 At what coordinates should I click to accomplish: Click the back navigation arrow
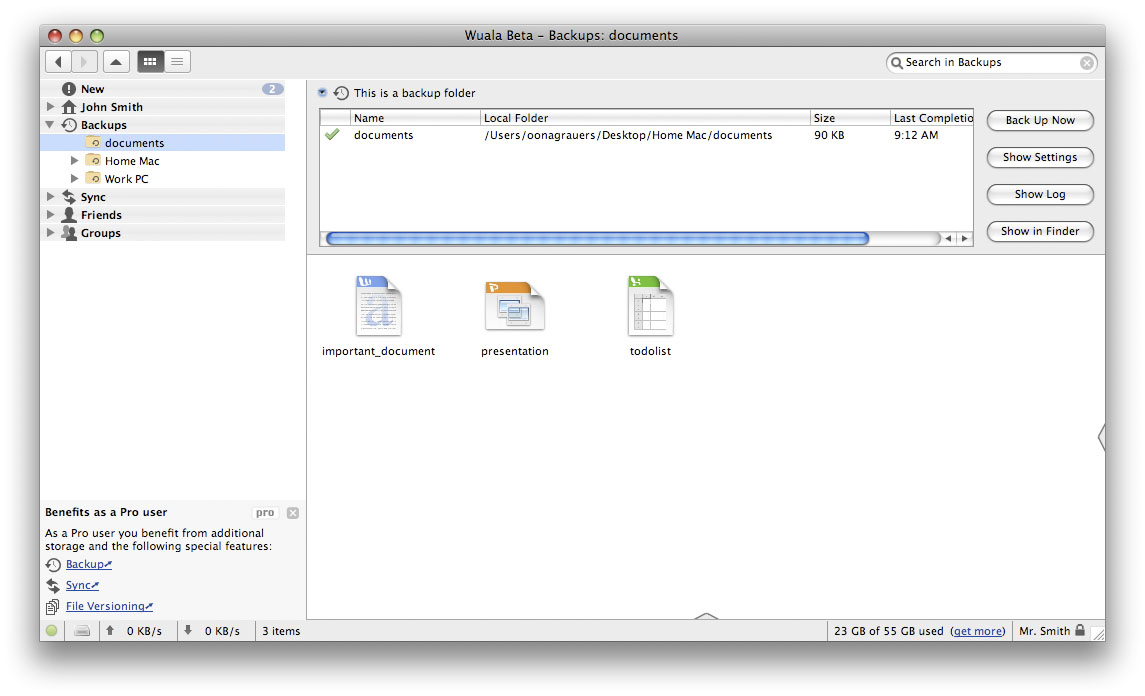click(x=58, y=62)
